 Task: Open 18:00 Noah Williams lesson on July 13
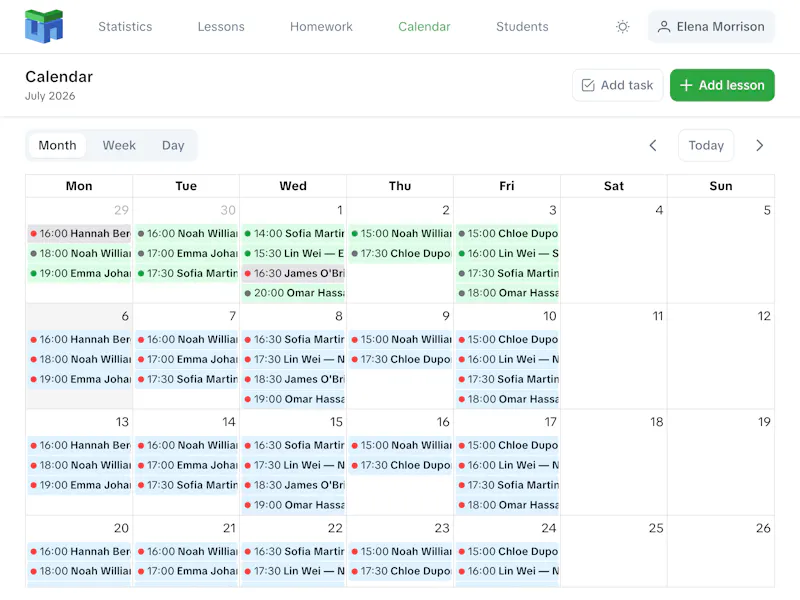point(80,465)
